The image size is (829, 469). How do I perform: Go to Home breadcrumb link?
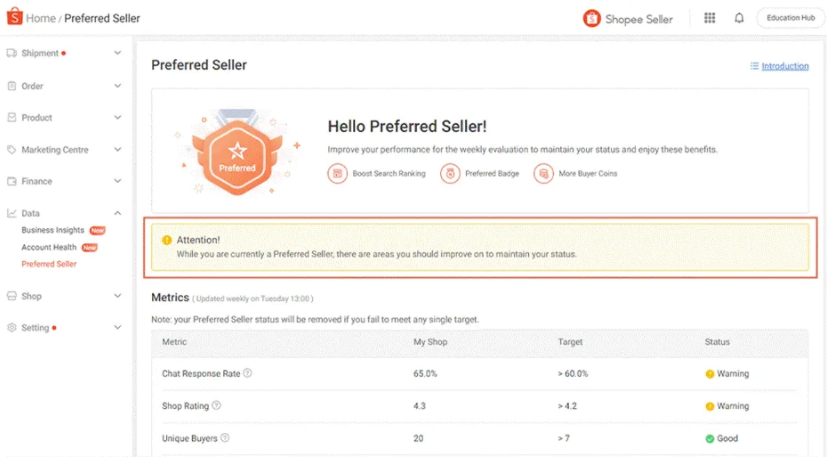pyautogui.click(x=41, y=19)
